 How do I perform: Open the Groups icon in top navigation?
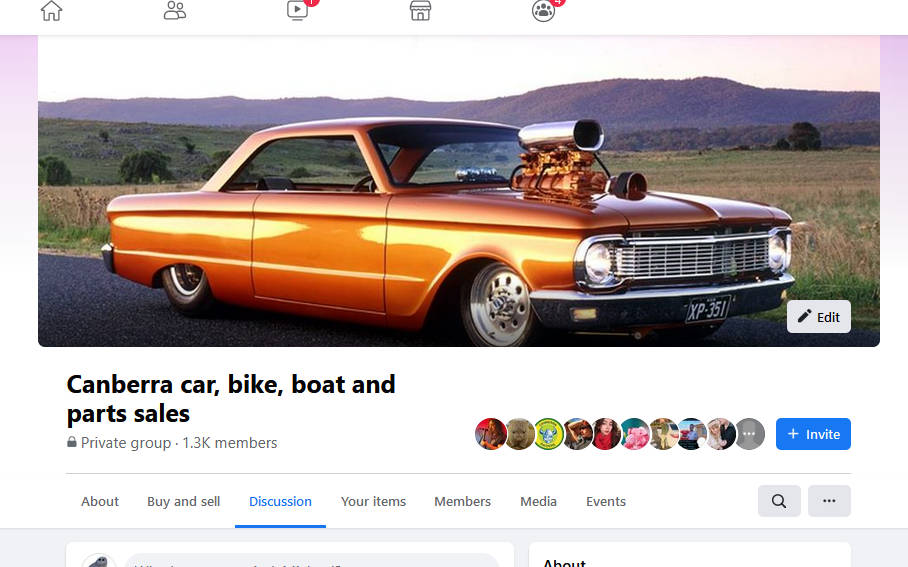543,11
